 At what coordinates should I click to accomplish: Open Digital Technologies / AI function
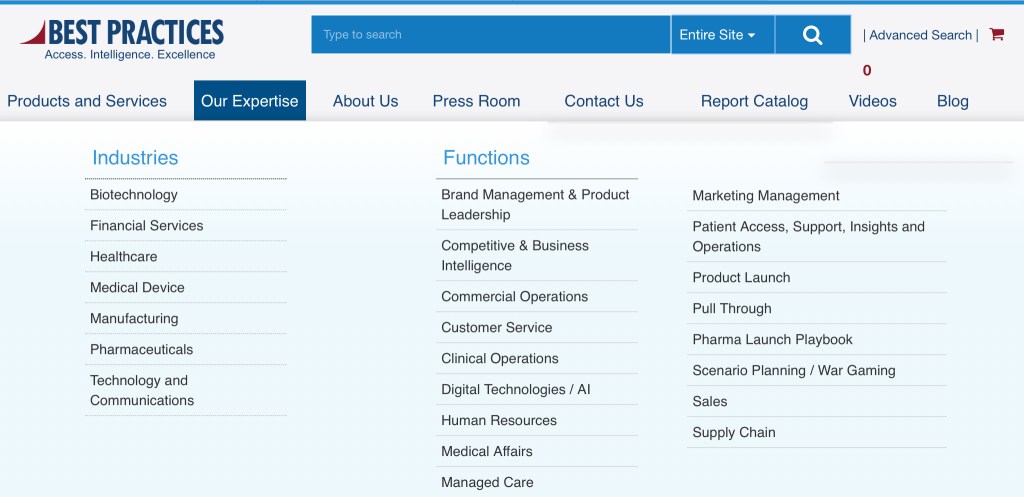515,390
